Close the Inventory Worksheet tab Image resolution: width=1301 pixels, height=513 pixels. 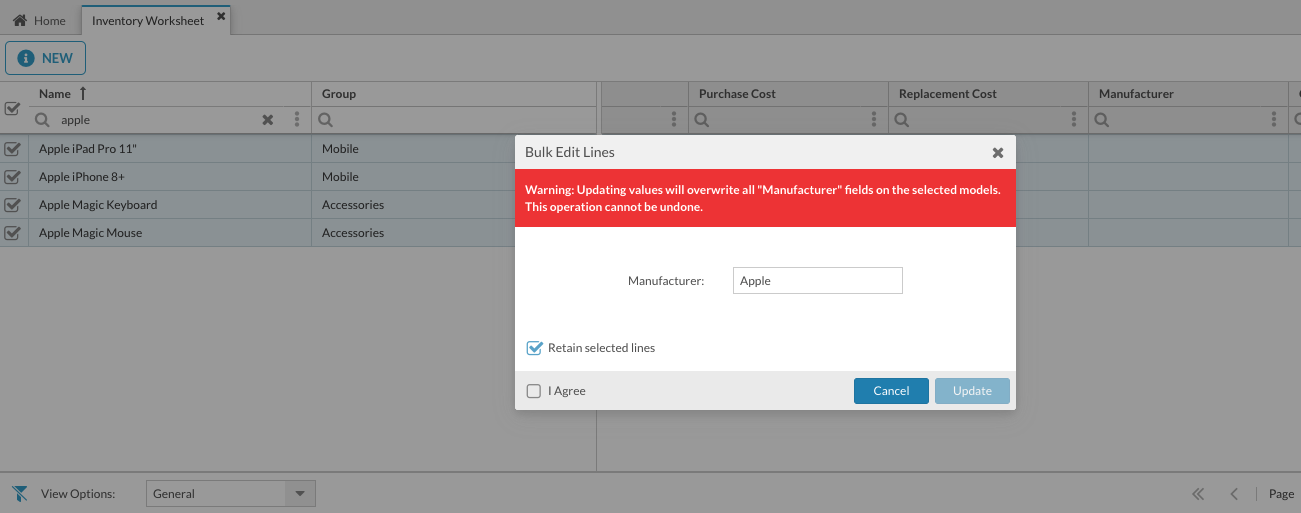221,17
